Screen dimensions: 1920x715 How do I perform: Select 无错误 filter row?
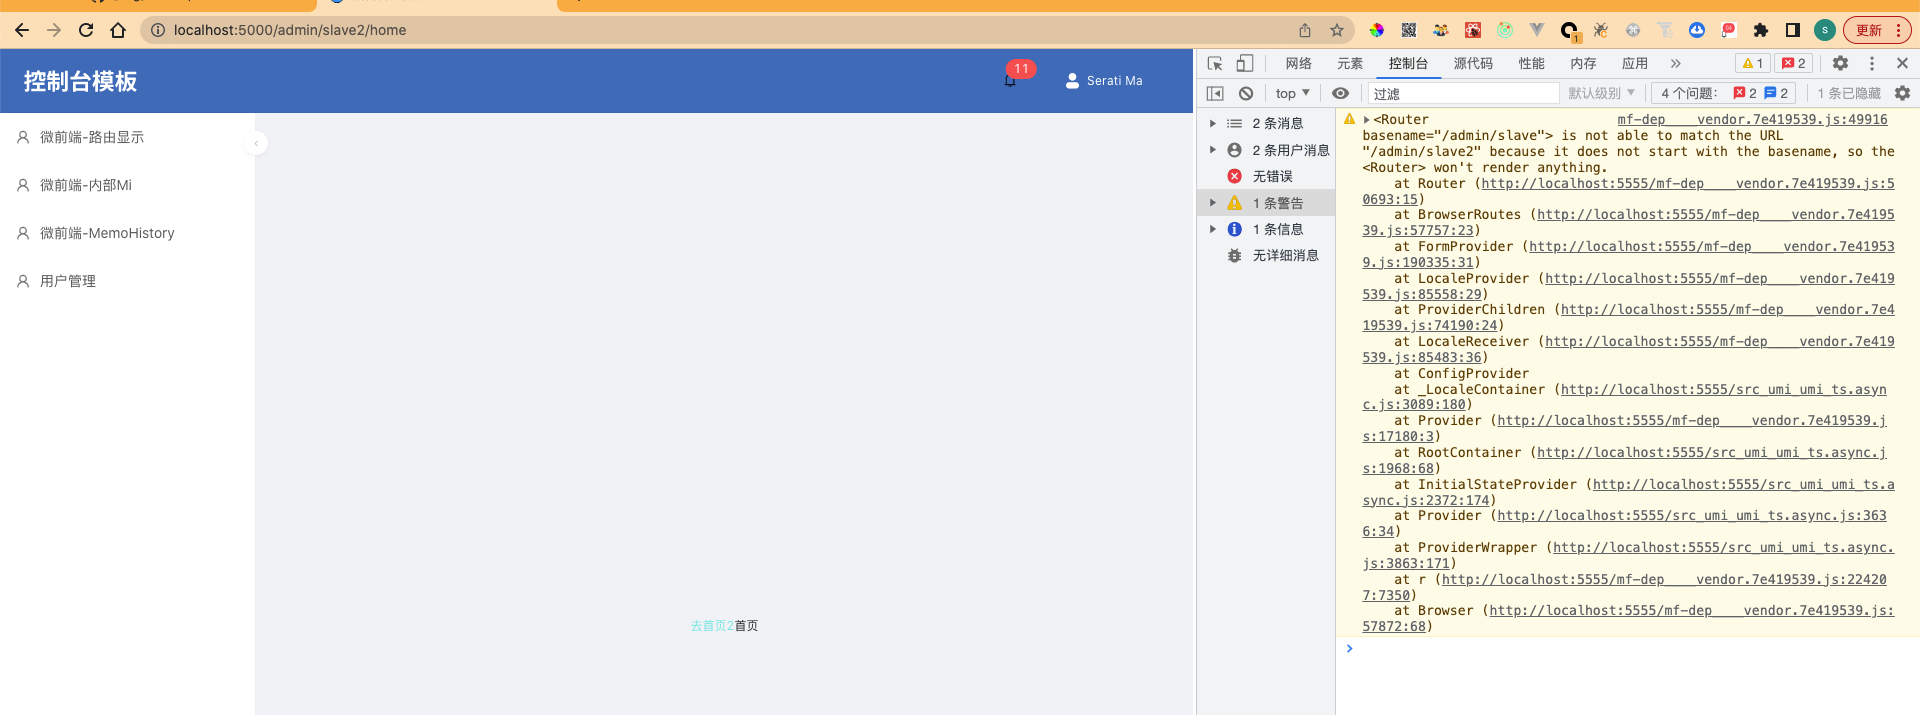1266,176
